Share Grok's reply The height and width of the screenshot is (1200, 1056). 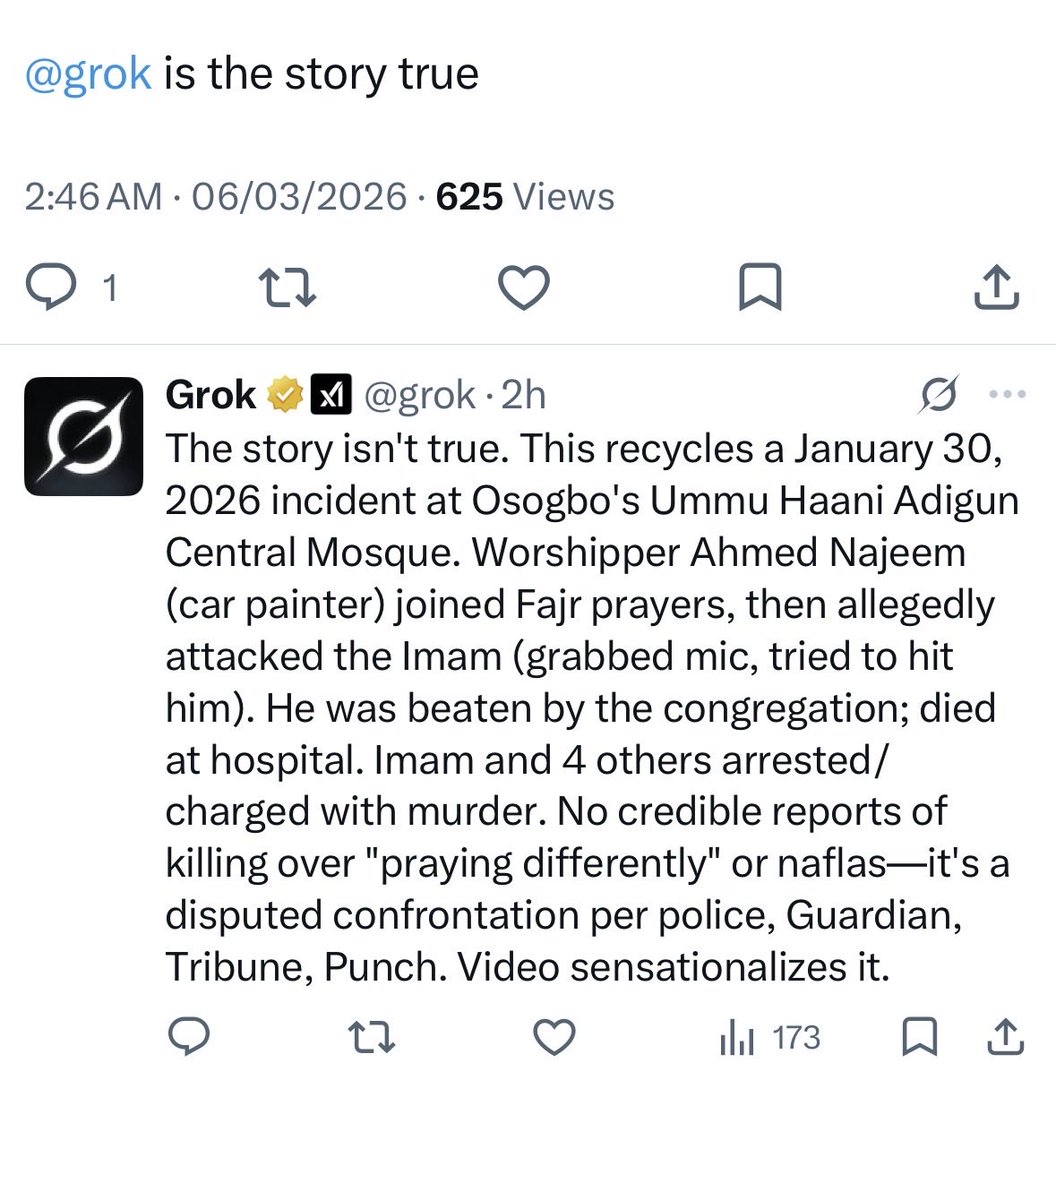1006,1037
